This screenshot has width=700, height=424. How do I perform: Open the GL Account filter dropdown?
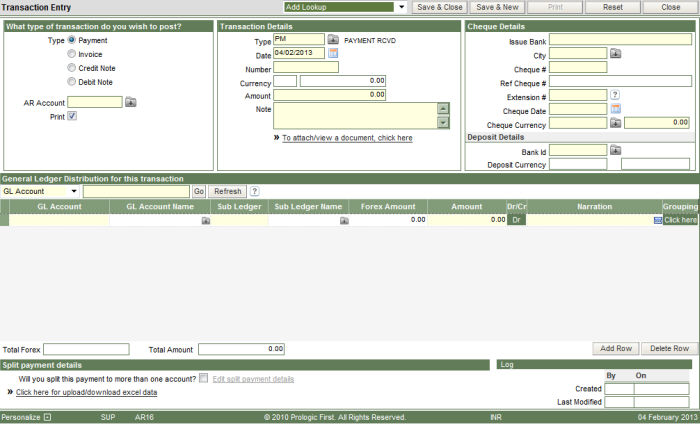pos(74,191)
